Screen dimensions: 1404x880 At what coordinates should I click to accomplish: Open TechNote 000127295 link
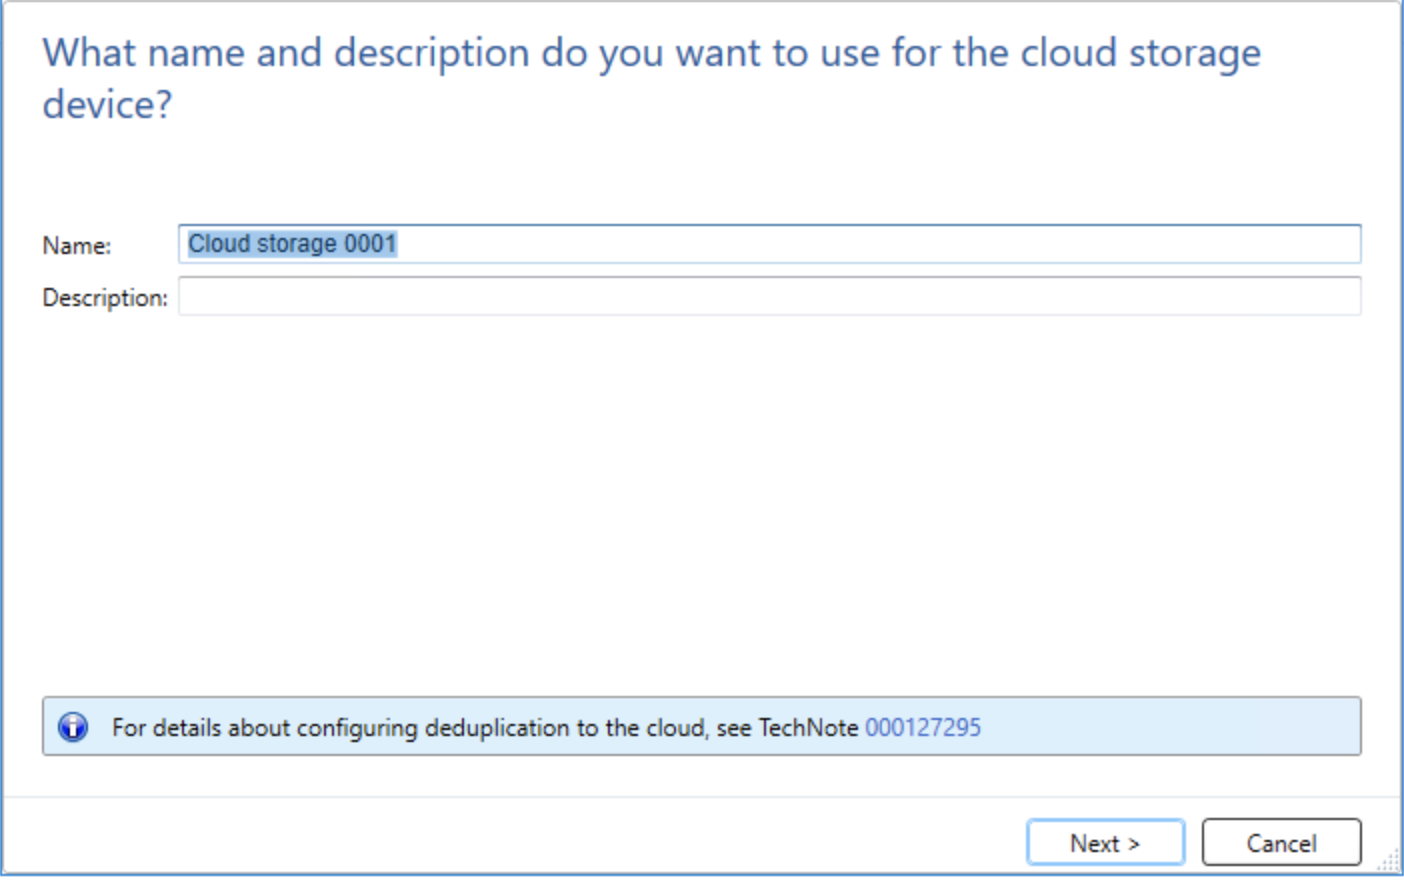pos(922,727)
